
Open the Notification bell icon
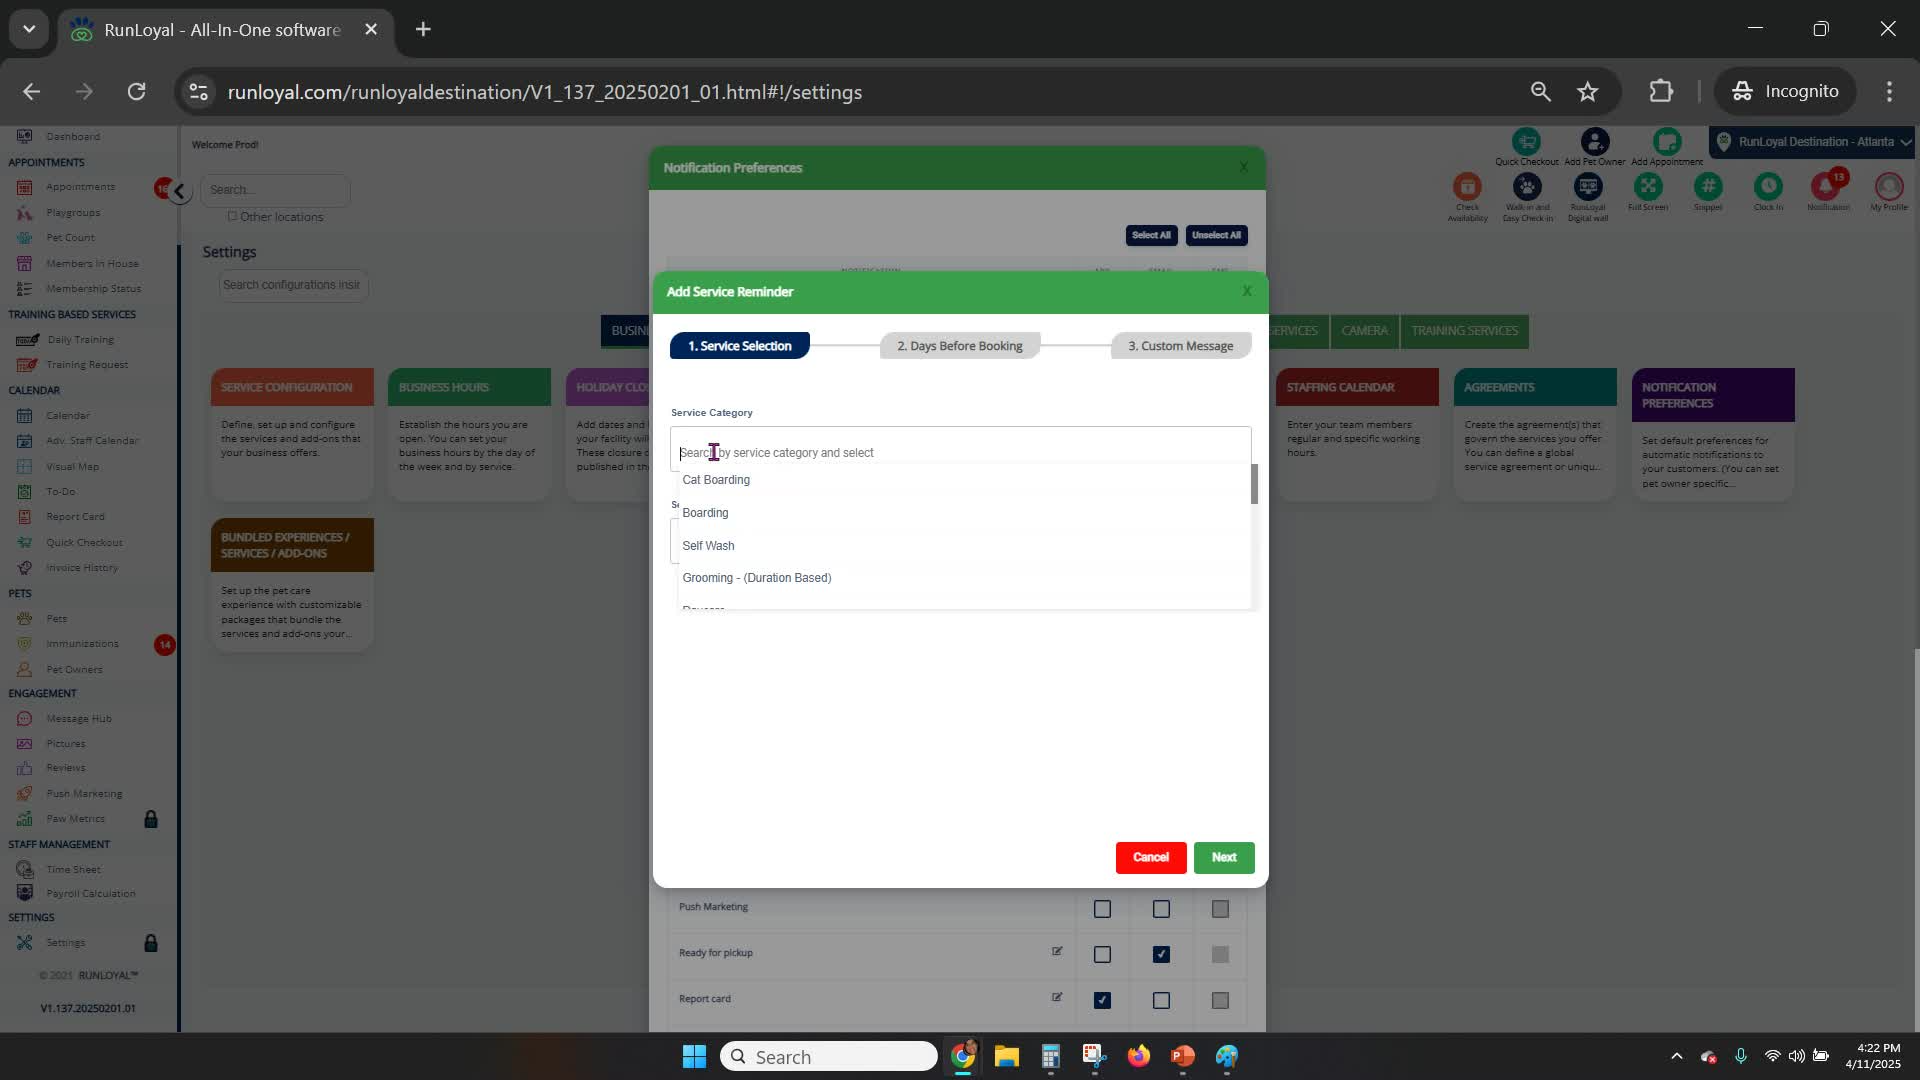click(1826, 187)
